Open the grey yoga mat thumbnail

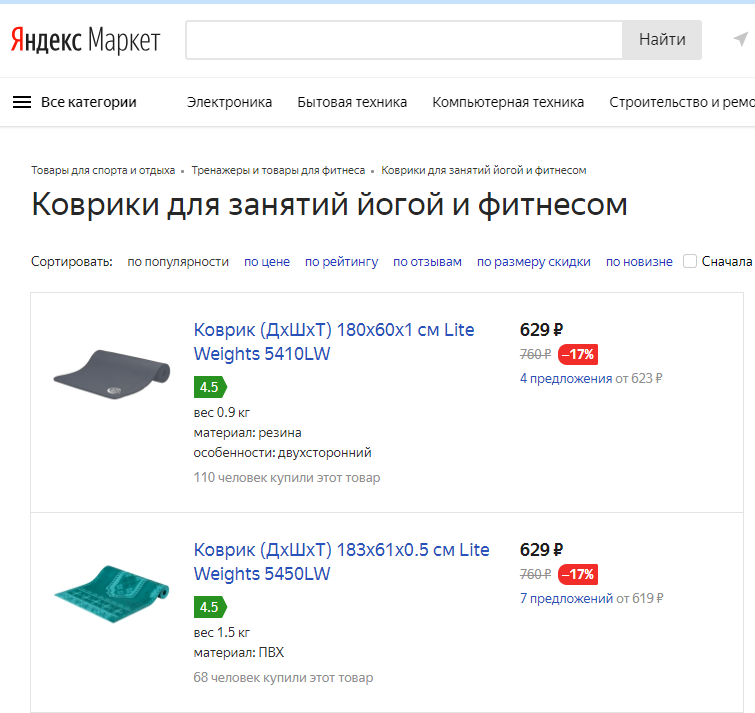pyautogui.click(x=112, y=374)
